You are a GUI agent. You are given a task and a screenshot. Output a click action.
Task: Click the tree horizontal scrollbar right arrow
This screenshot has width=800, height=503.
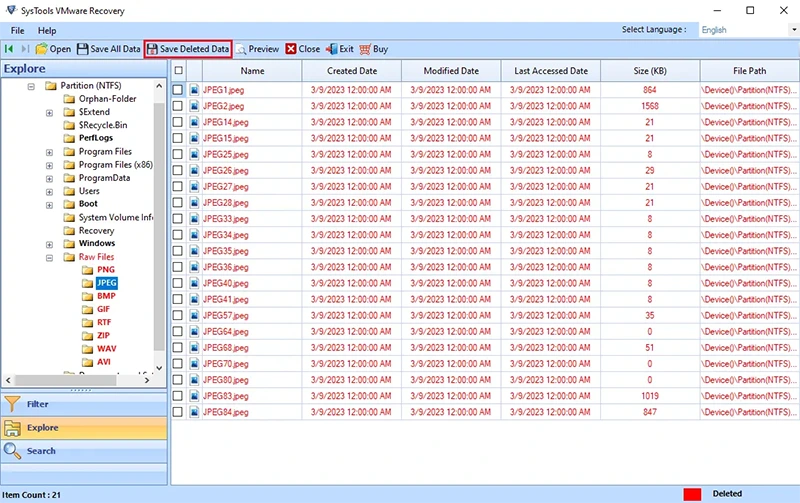[147, 380]
